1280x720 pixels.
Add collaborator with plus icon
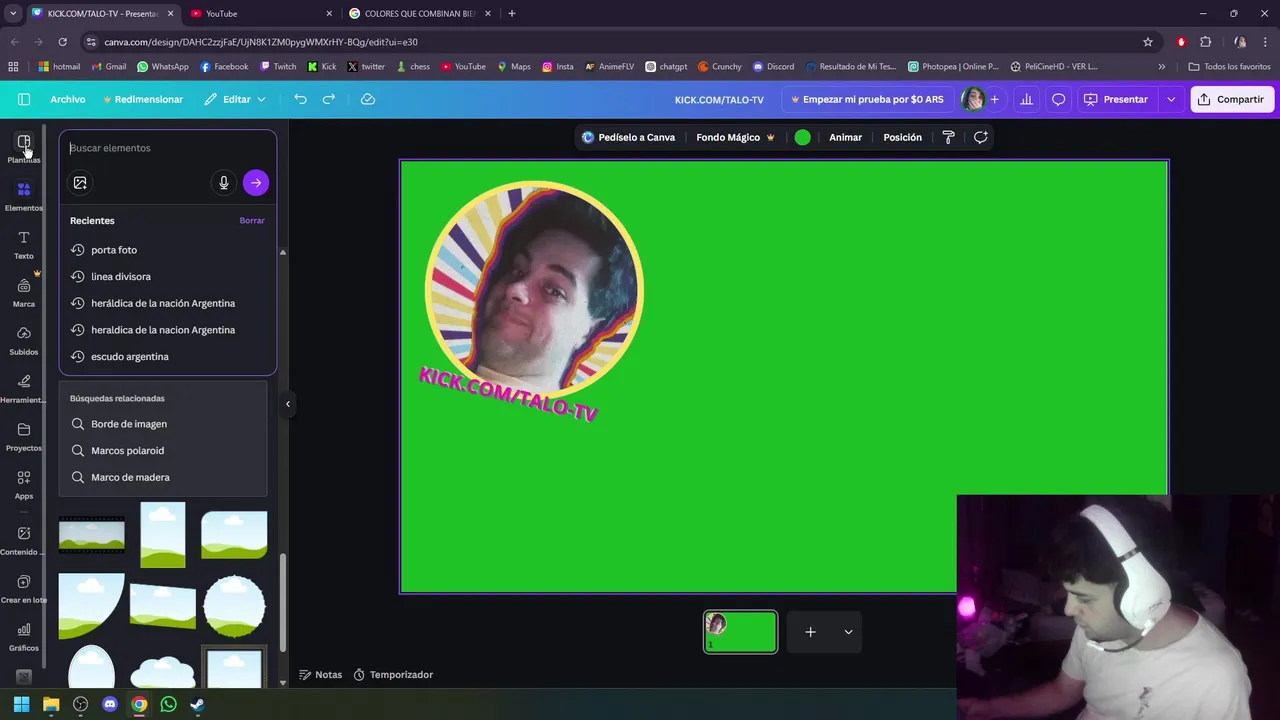[994, 99]
